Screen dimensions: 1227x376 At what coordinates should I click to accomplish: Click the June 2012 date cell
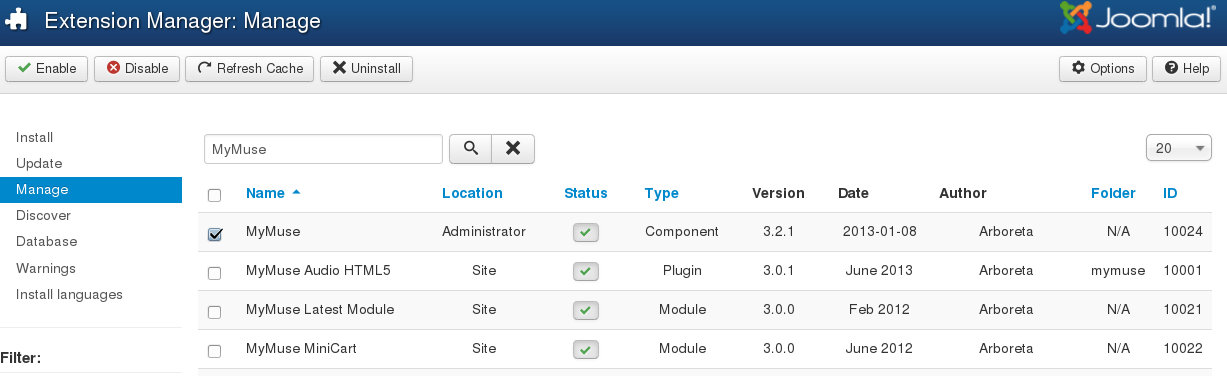pyautogui.click(x=880, y=349)
